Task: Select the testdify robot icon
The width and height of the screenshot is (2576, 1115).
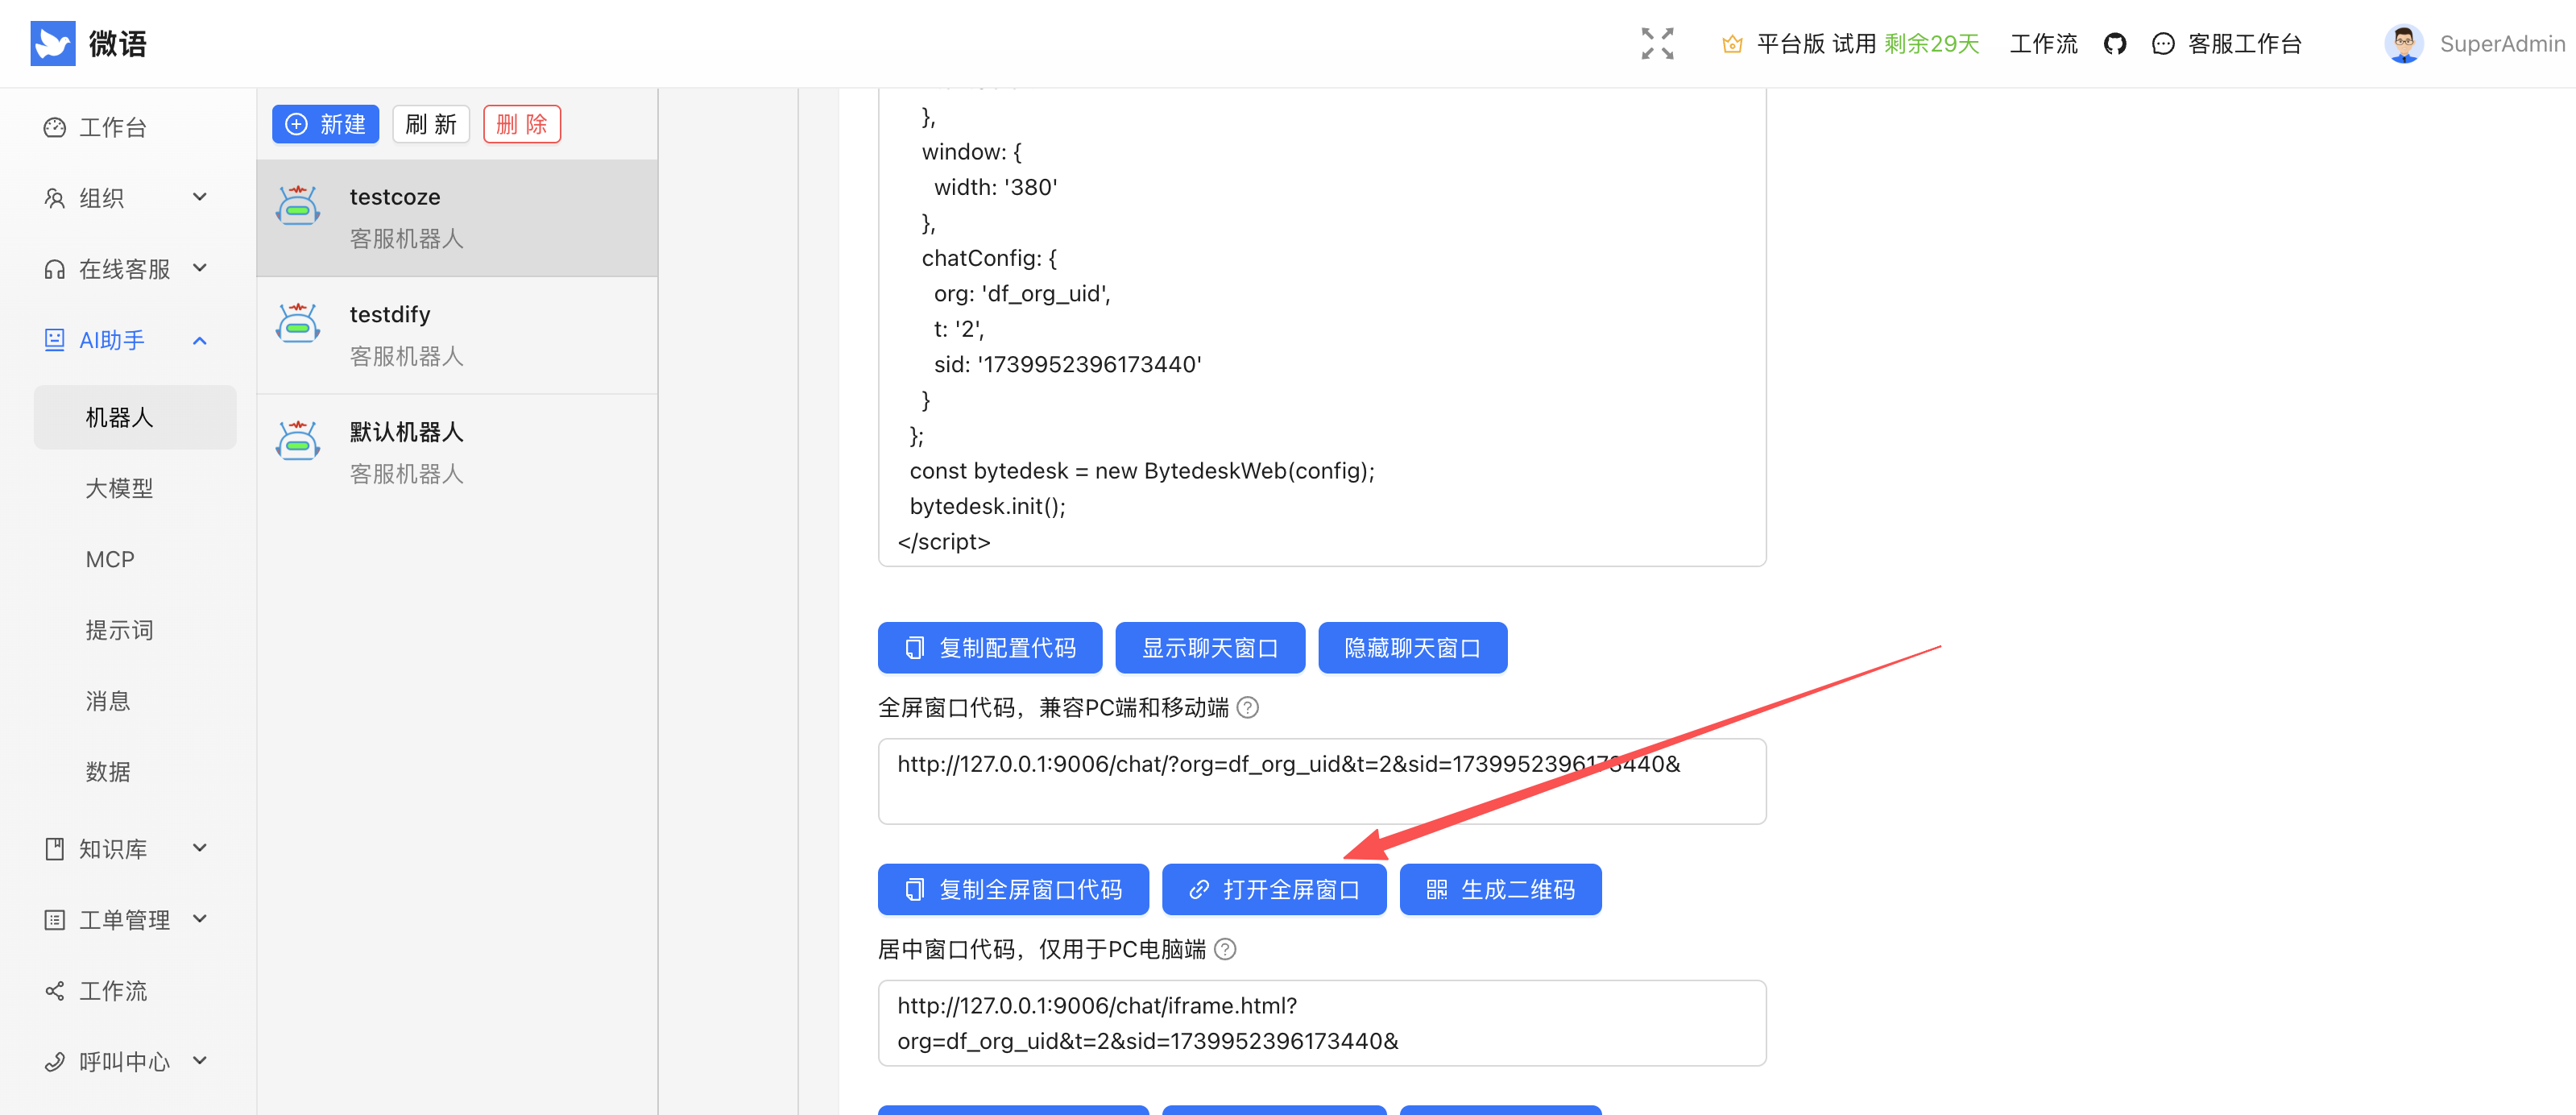Action: pos(298,324)
